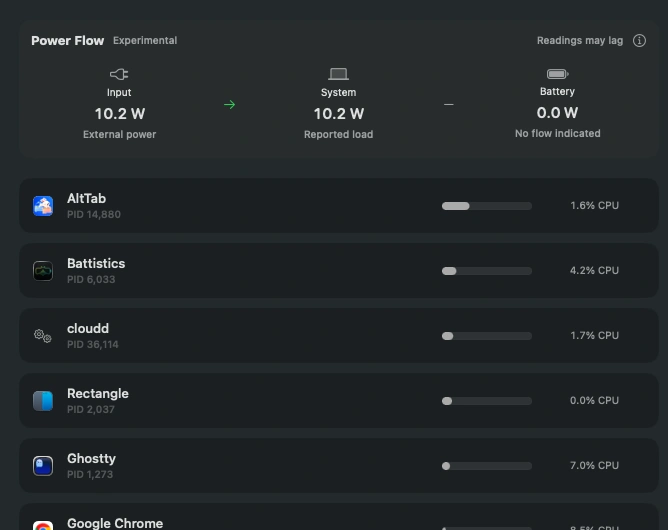Click the System laptop icon
Image resolution: width=668 pixels, height=530 pixels.
coord(338,74)
